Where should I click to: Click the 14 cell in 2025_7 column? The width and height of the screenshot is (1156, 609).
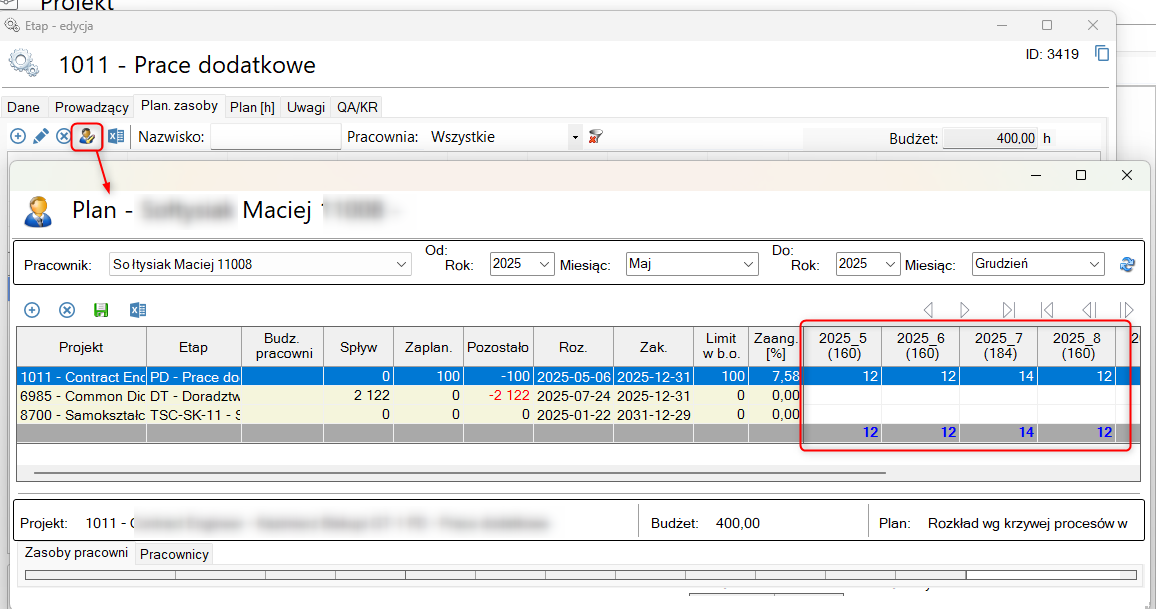point(998,376)
